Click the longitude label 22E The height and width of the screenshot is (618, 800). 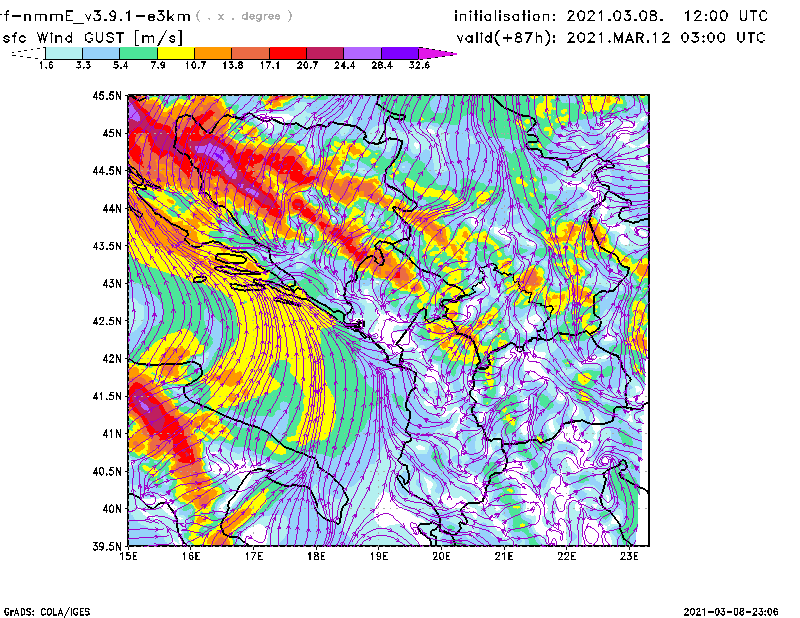[566, 556]
